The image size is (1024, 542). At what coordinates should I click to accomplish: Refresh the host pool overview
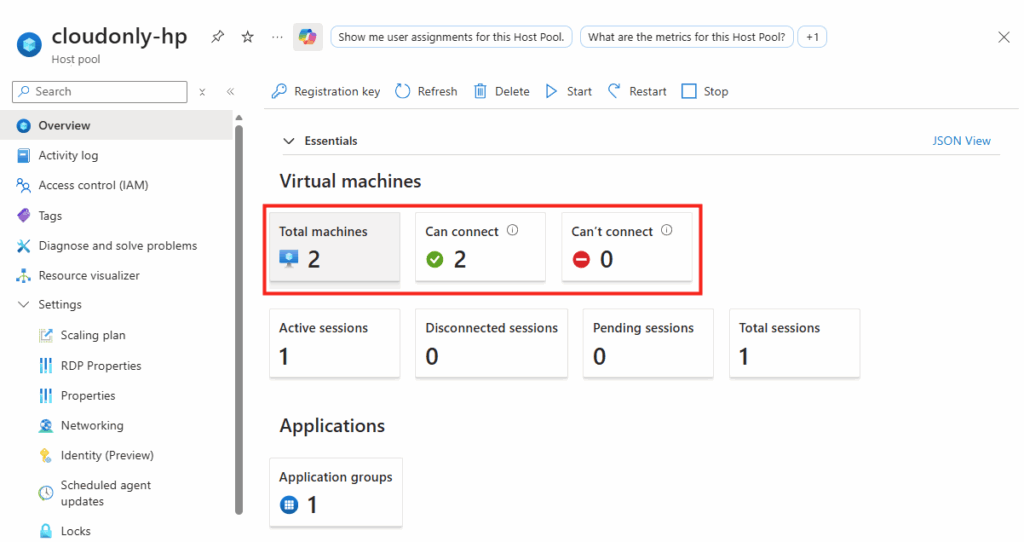pyautogui.click(x=426, y=91)
